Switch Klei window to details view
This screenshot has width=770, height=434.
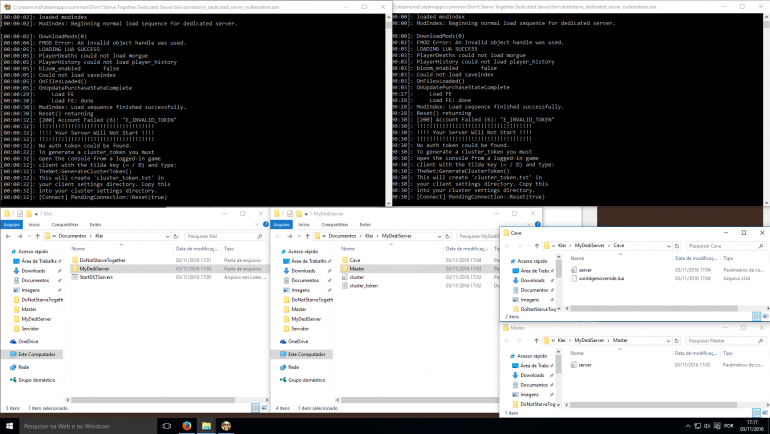pos(254,408)
